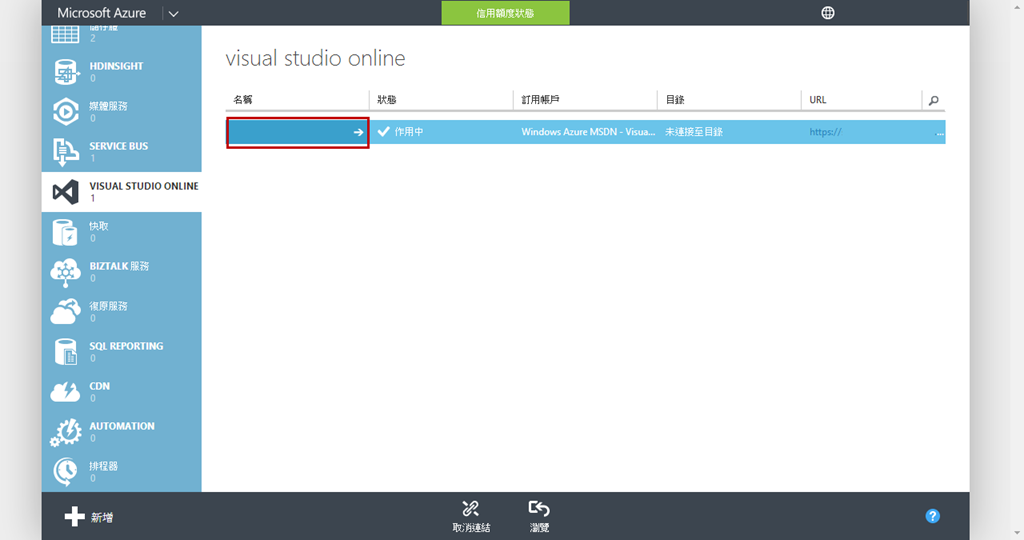Open SQL Reporting icon

pyautogui.click(x=65, y=352)
